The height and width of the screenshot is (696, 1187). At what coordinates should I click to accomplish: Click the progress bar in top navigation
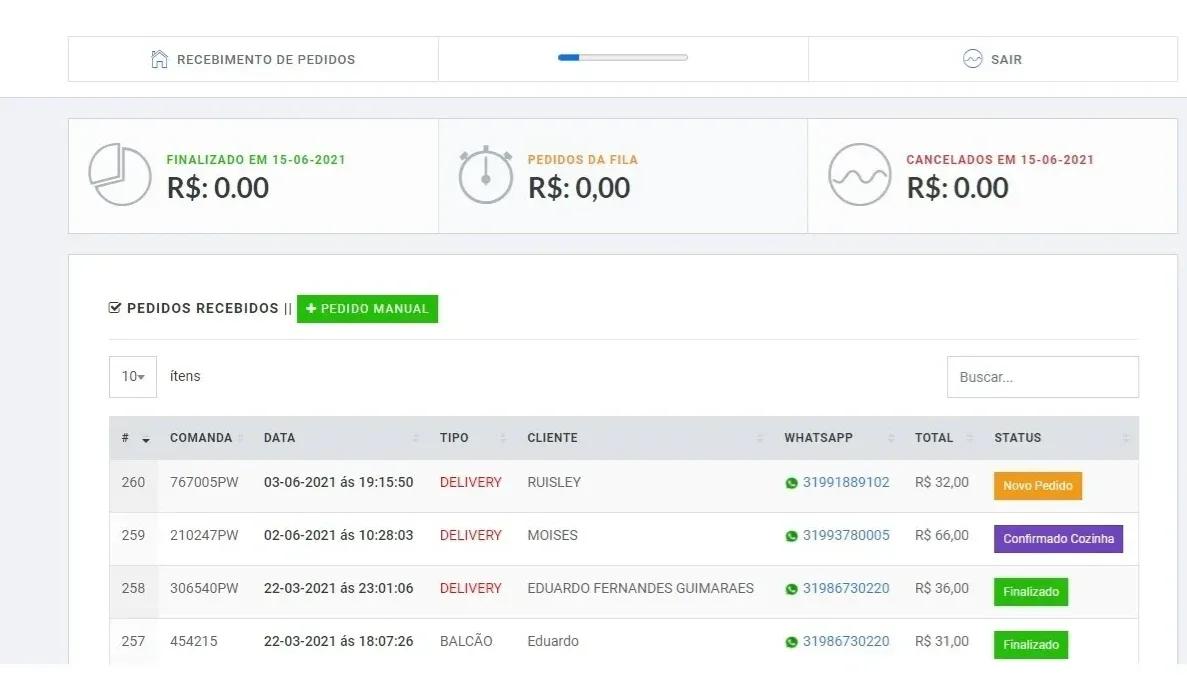(x=622, y=58)
